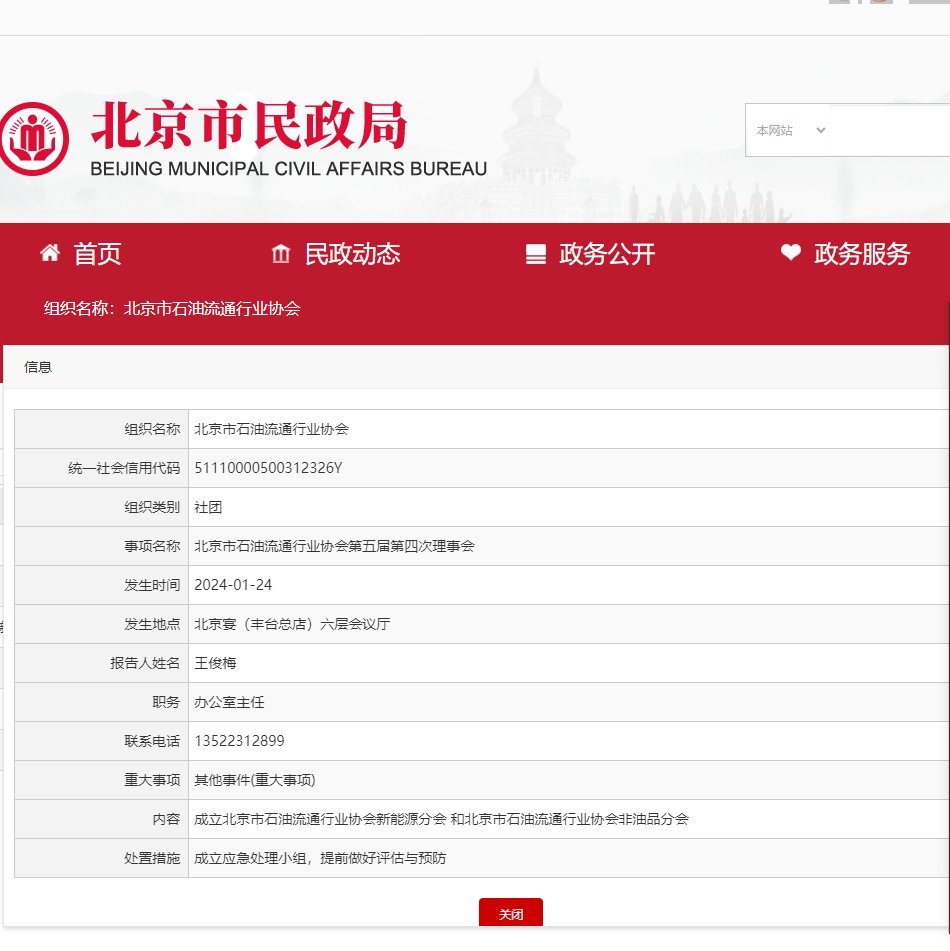Select organization category value 社团
This screenshot has height=951, width=950.
(x=208, y=507)
